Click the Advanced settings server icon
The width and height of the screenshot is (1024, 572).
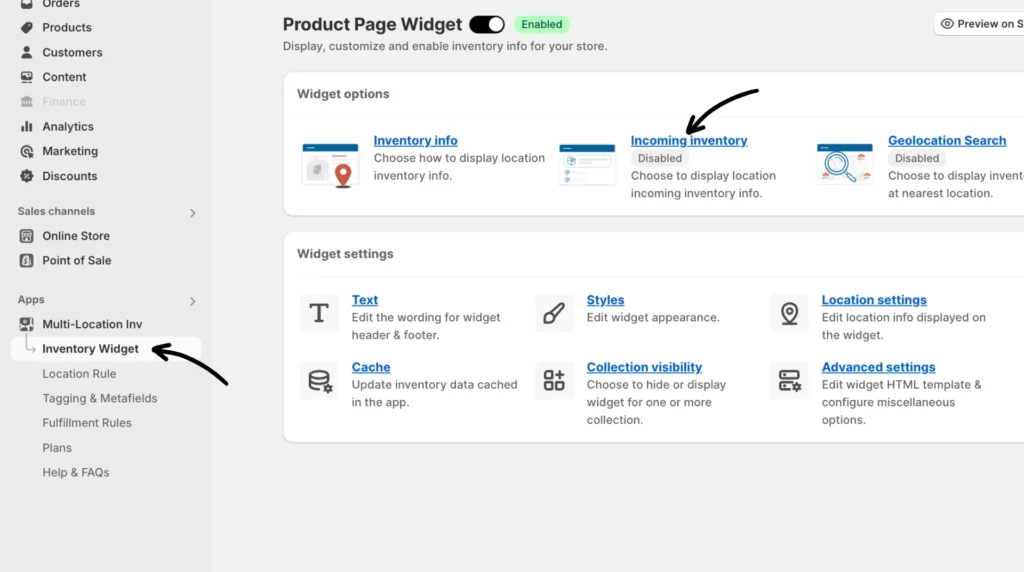[x=789, y=380]
